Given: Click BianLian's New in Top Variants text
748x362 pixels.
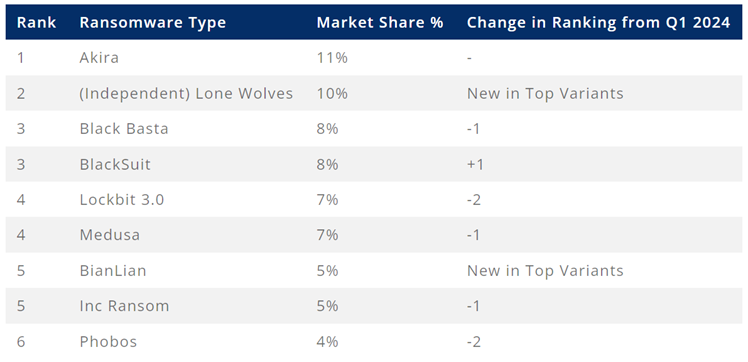Looking at the screenshot, I should pos(545,271).
